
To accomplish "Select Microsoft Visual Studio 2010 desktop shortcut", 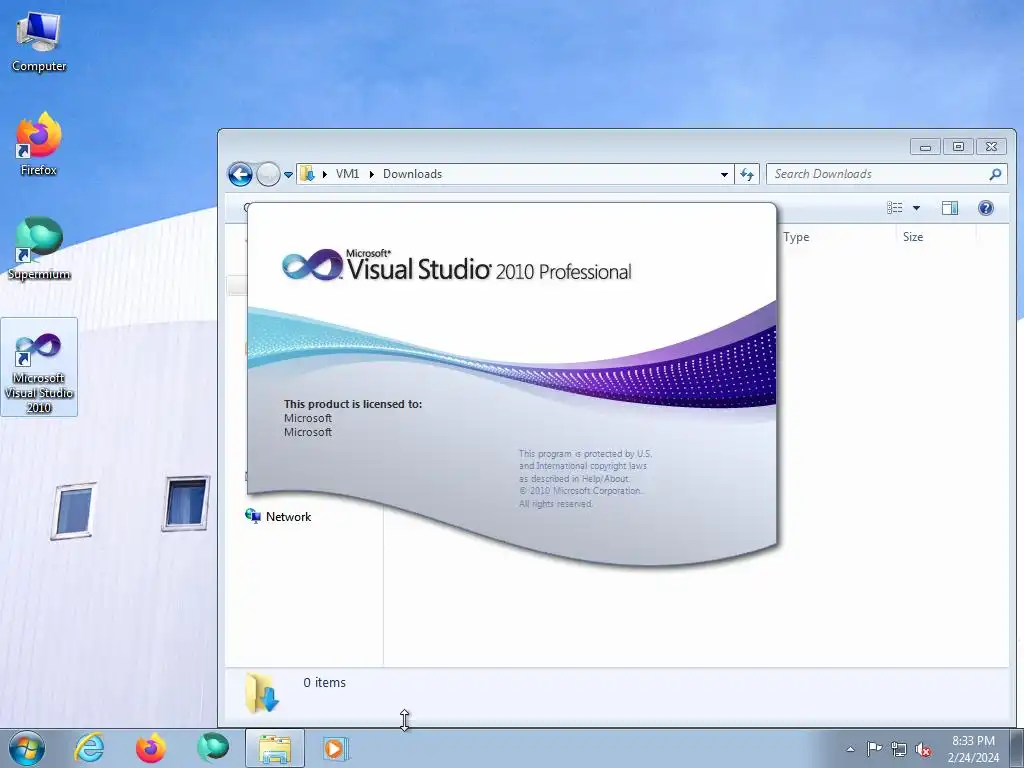I will (39, 367).
